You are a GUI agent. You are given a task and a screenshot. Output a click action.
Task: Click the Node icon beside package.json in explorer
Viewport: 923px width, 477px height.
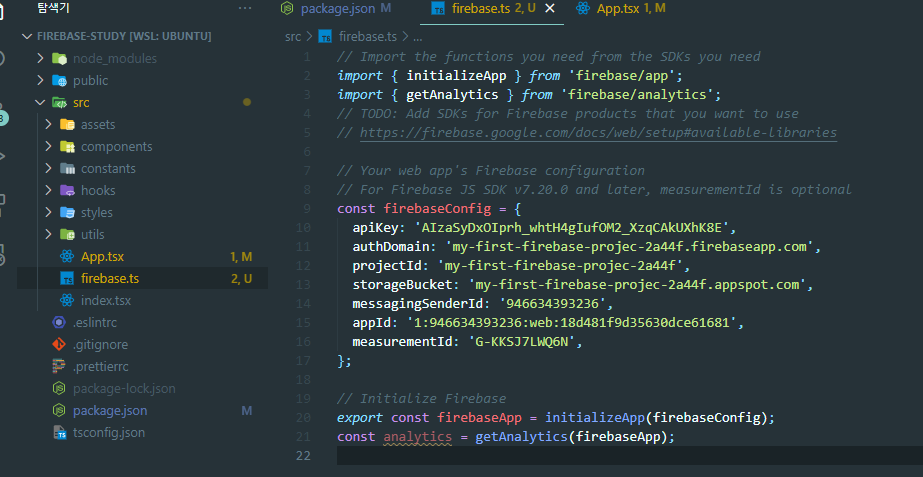(59, 410)
